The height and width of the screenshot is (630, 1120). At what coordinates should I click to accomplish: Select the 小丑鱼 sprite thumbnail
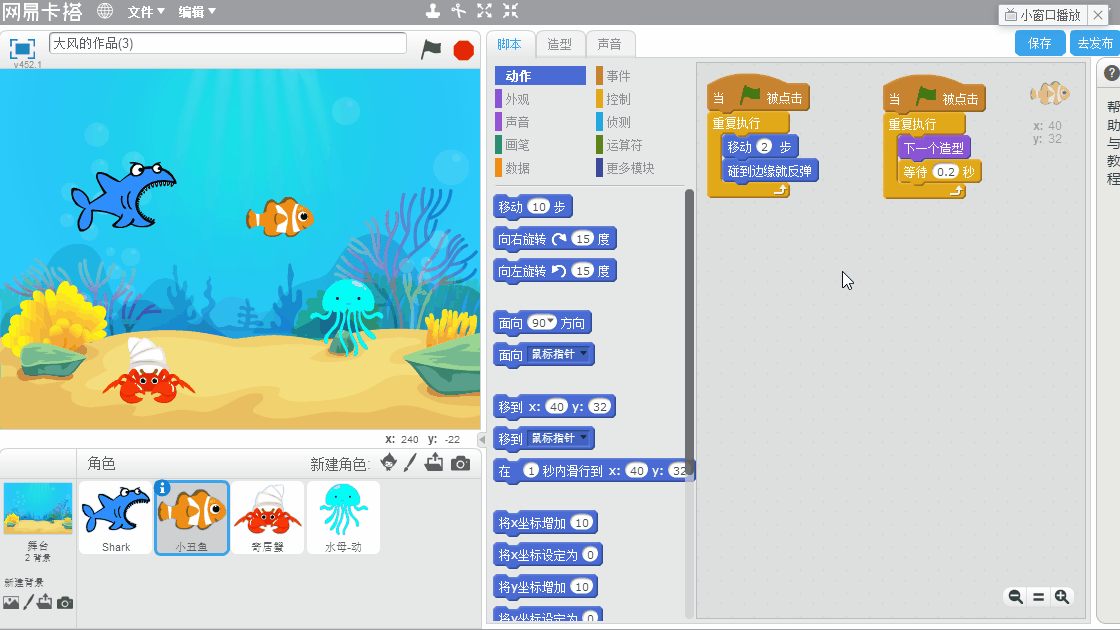click(192, 518)
